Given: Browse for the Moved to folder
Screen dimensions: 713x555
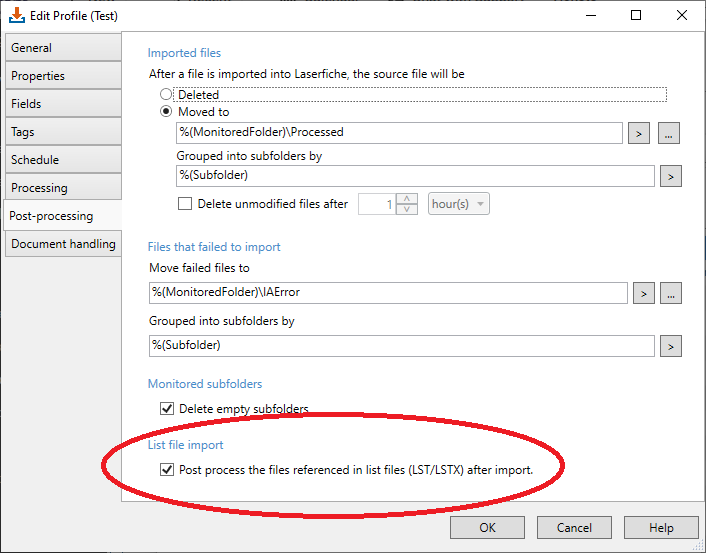Looking at the screenshot, I should coord(668,134).
